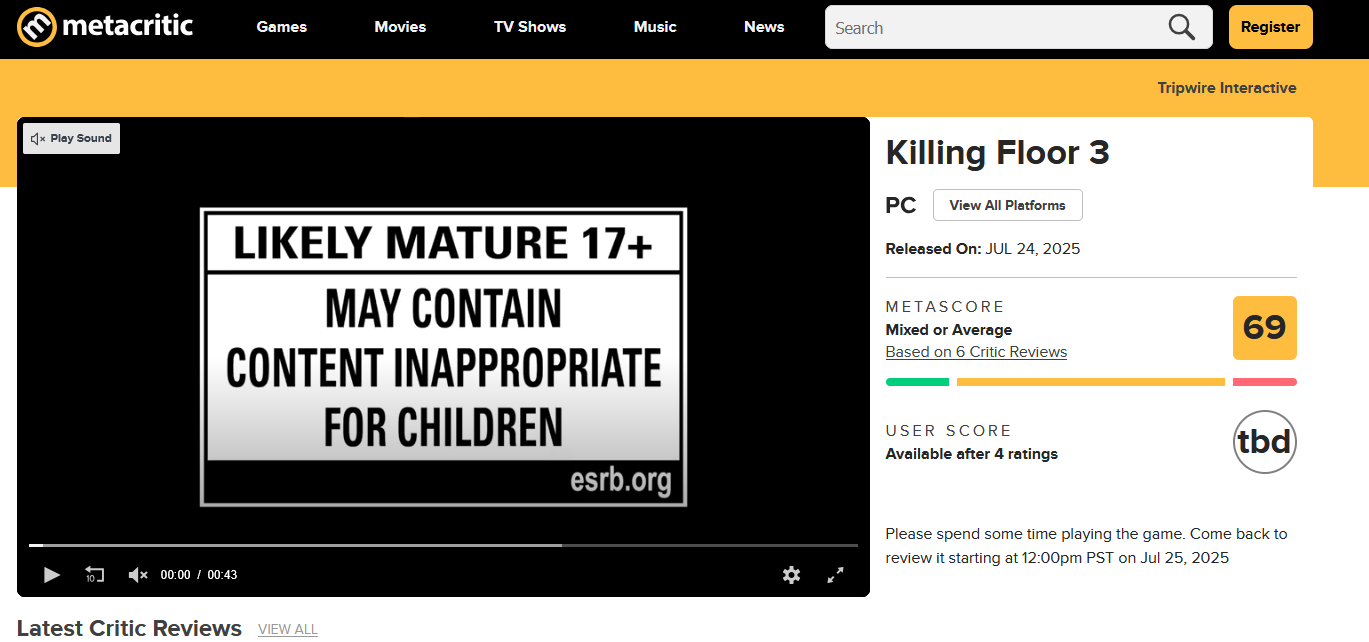Unmute using the player volume icon
Image resolution: width=1369 pixels, height=642 pixels.
(138, 575)
